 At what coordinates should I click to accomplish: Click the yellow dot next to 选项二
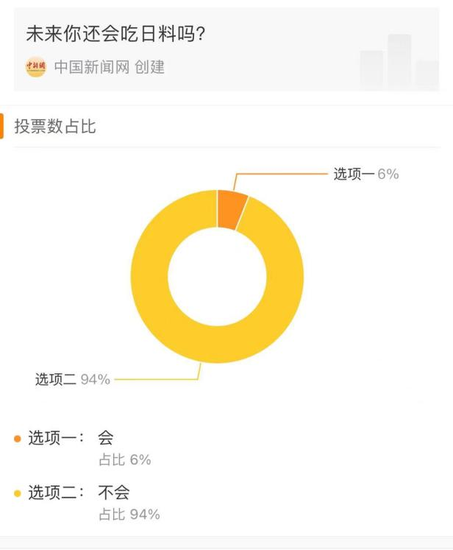coord(17,494)
